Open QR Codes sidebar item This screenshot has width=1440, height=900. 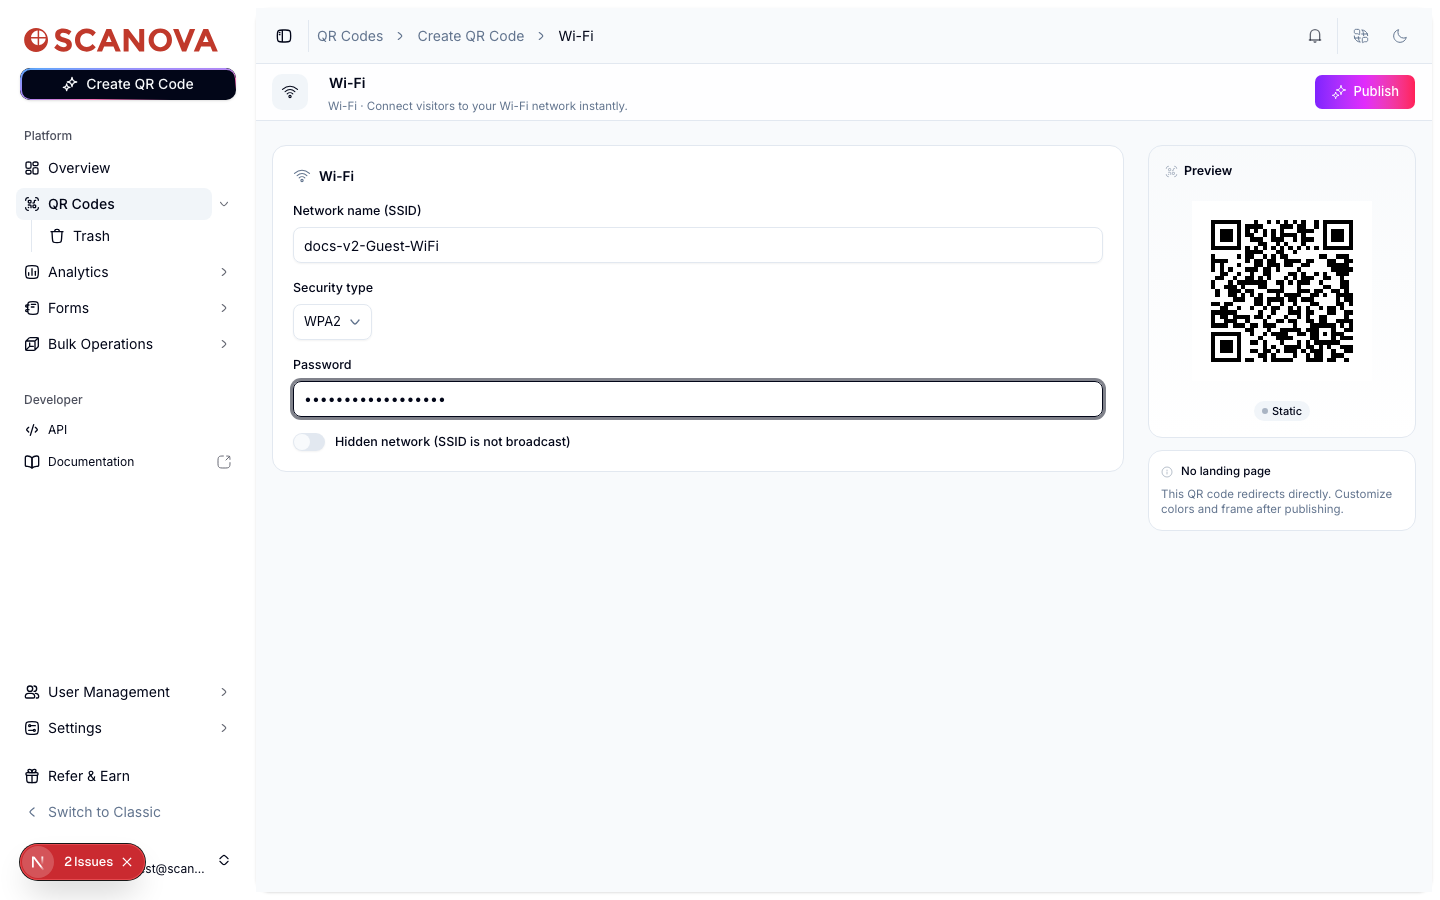[x=114, y=204]
